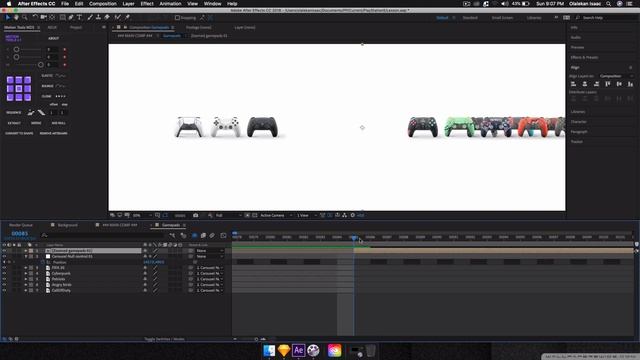Open the Composition menu
This screenshot has width=640, height=360.
coord(103,4)
